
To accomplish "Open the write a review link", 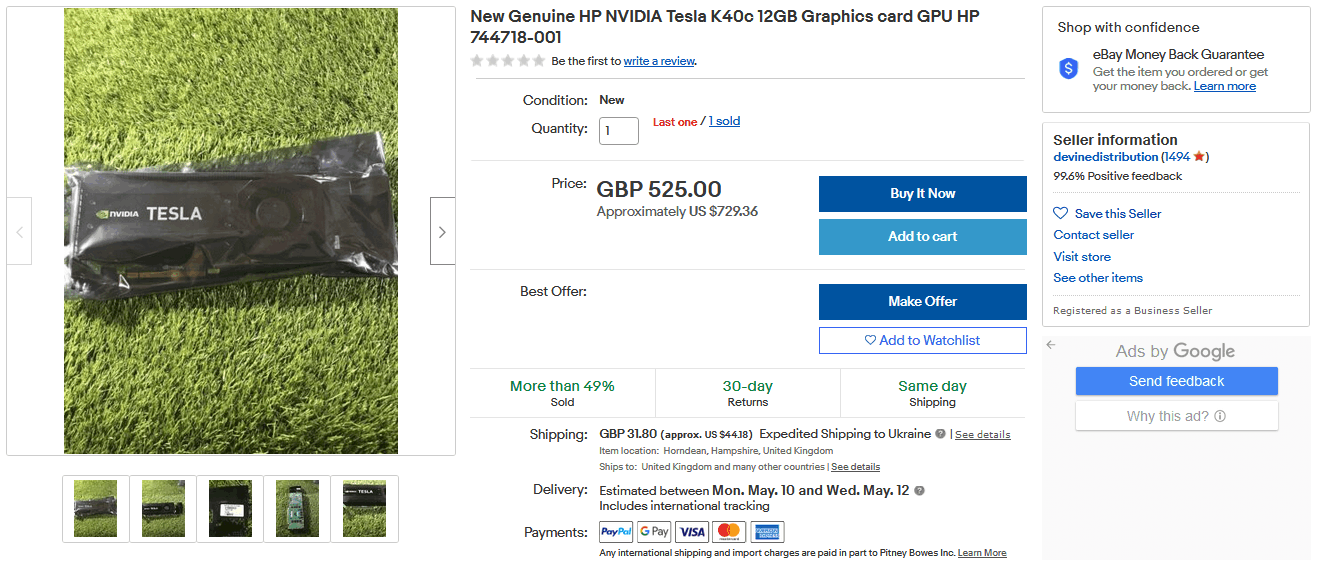I will pos(659,61).
